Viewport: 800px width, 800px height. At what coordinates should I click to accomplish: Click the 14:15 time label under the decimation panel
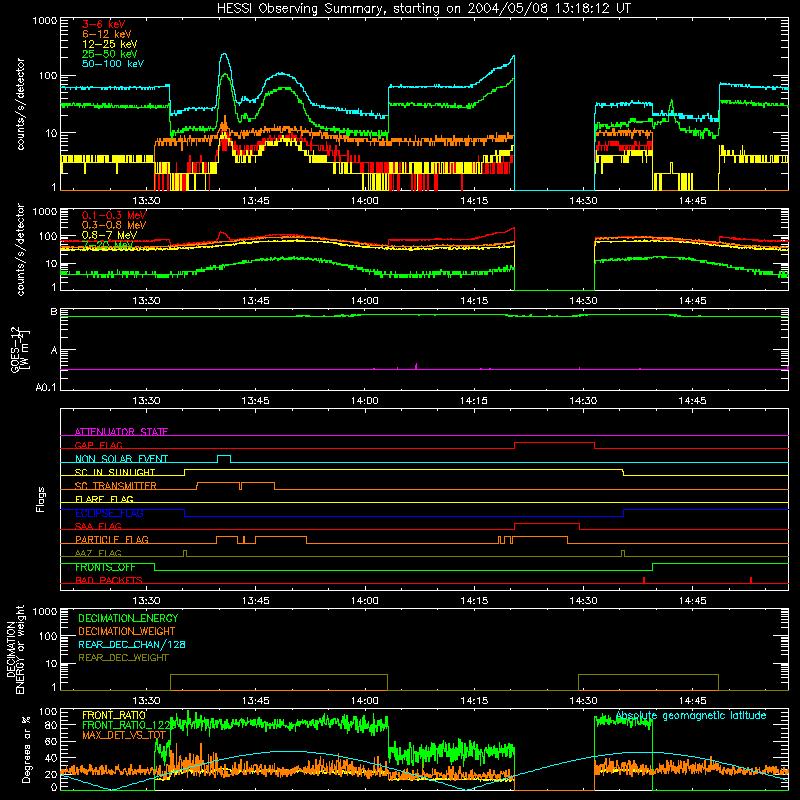pos(474,701)
